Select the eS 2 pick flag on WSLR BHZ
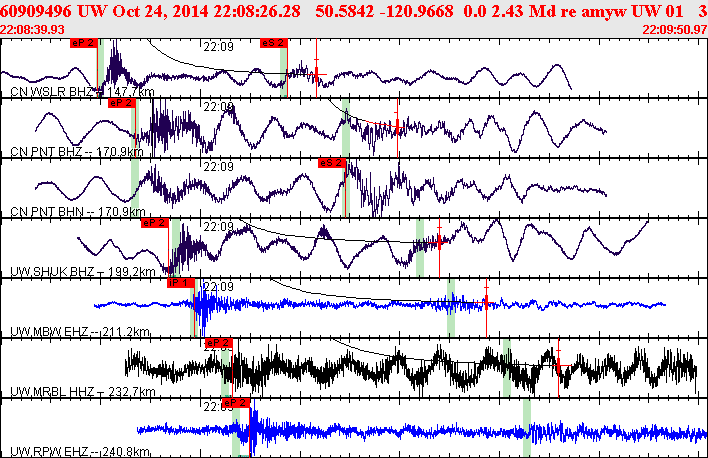Image resolution: width=708 pixels, height=458 pixels. (x=274, y=43)
